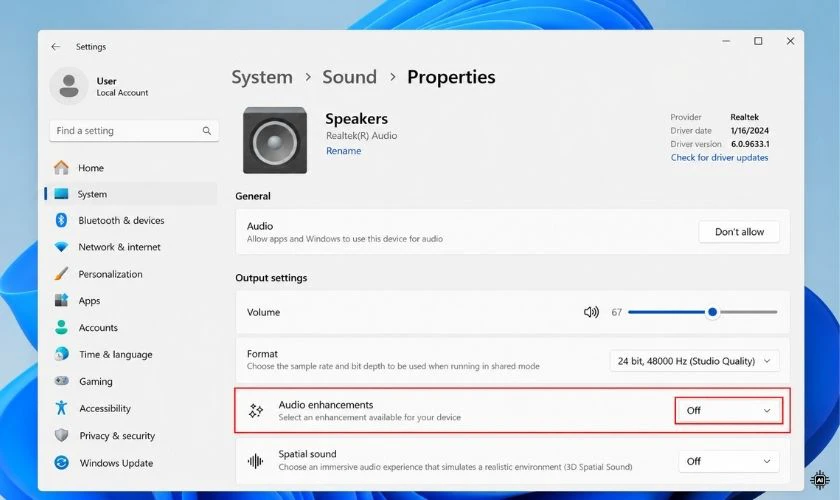The image size is (840, 500).
Task: Open the Apps settings section
Action: (131, 301)
